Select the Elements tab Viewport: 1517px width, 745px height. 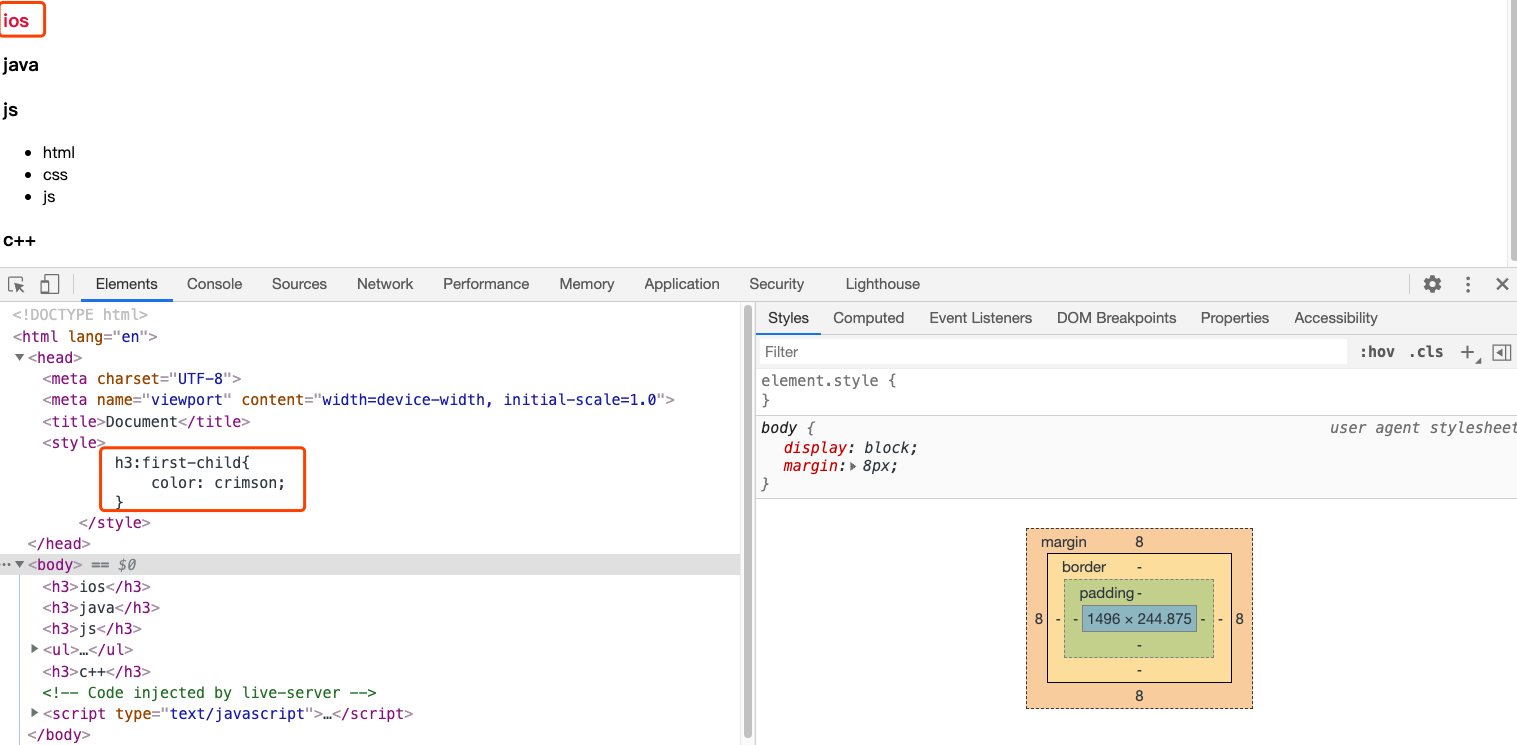point(127,284)
